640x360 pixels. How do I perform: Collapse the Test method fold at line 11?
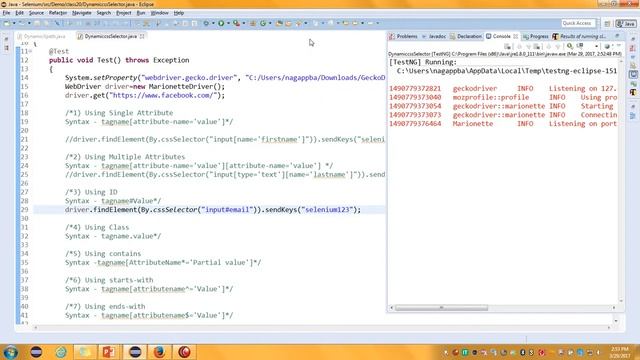tap(31, 51)
